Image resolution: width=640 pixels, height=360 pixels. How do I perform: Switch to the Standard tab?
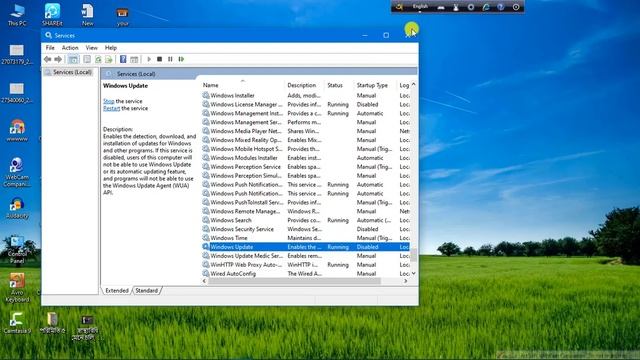pos(147,291)
